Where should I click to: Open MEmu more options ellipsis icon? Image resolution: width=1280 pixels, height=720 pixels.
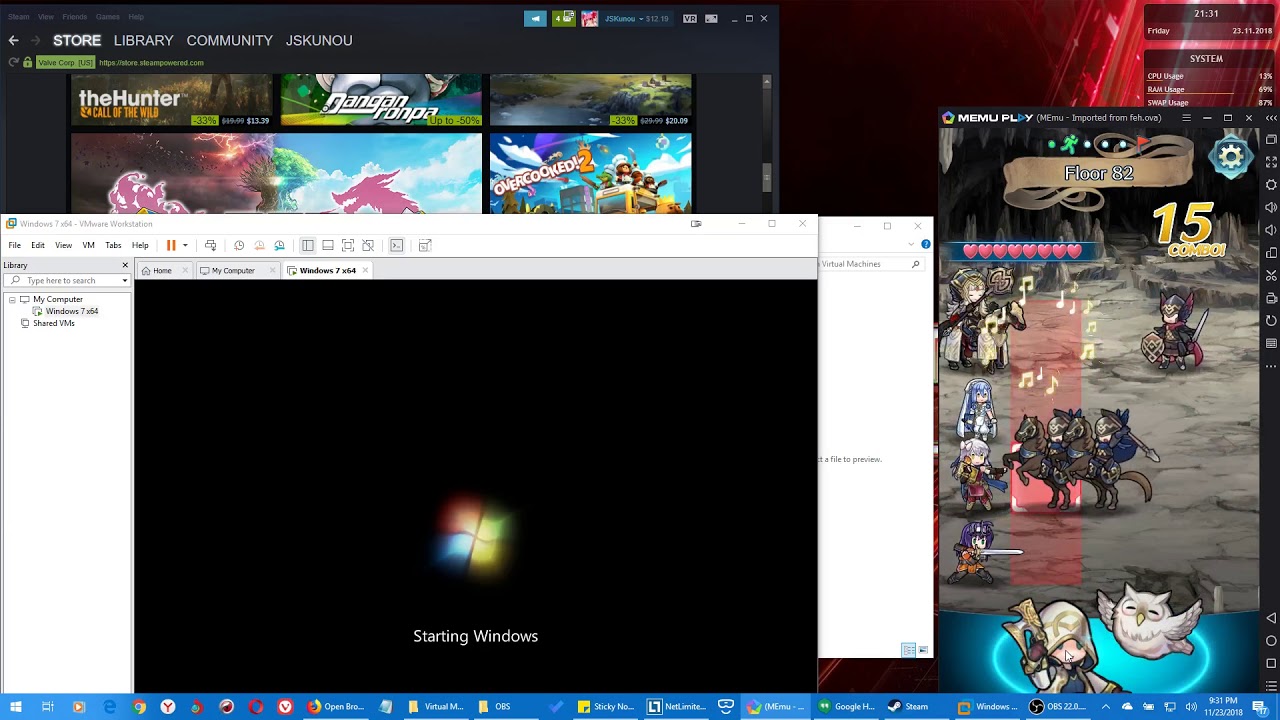[1271, 366]
